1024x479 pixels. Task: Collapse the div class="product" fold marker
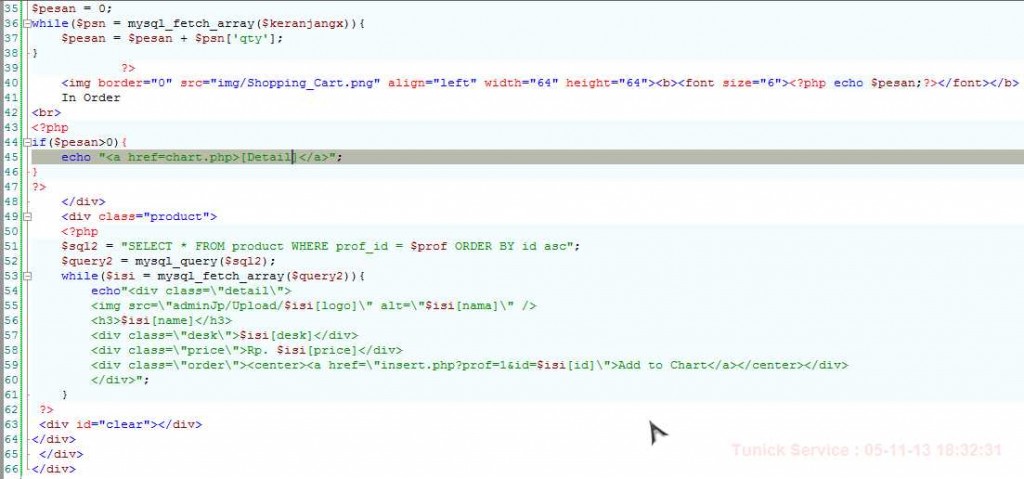[x=27, y=216]
